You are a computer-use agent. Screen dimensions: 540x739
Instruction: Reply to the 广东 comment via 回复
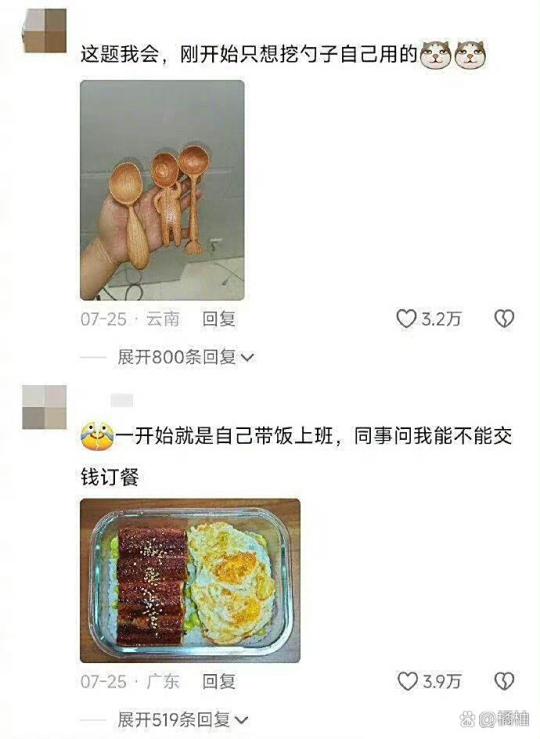point(219,681)
